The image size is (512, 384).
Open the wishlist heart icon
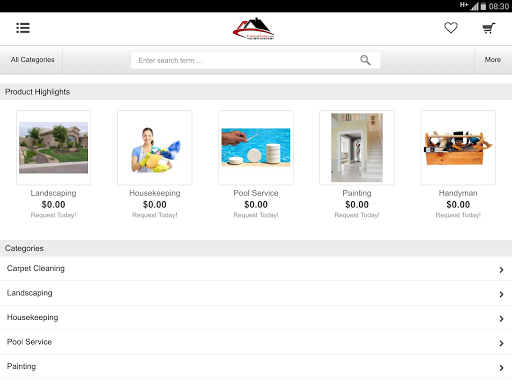[451, 28]
